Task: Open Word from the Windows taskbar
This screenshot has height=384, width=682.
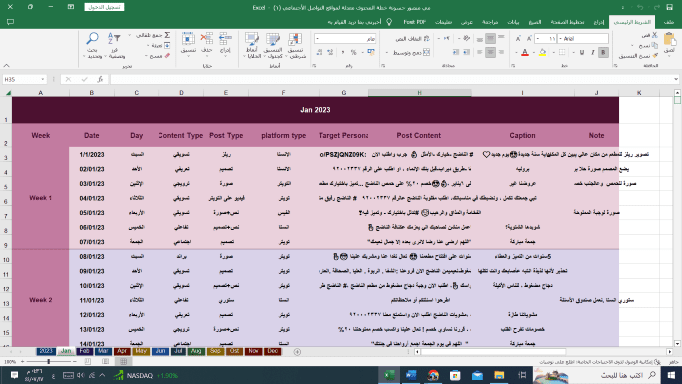Action: point(411,375)
